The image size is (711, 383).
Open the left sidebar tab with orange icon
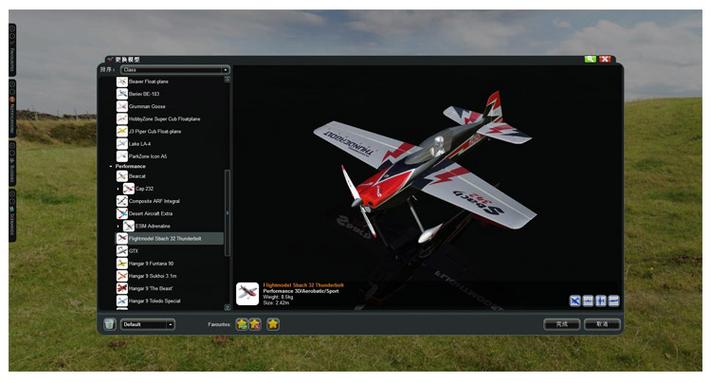pos(12,108)
